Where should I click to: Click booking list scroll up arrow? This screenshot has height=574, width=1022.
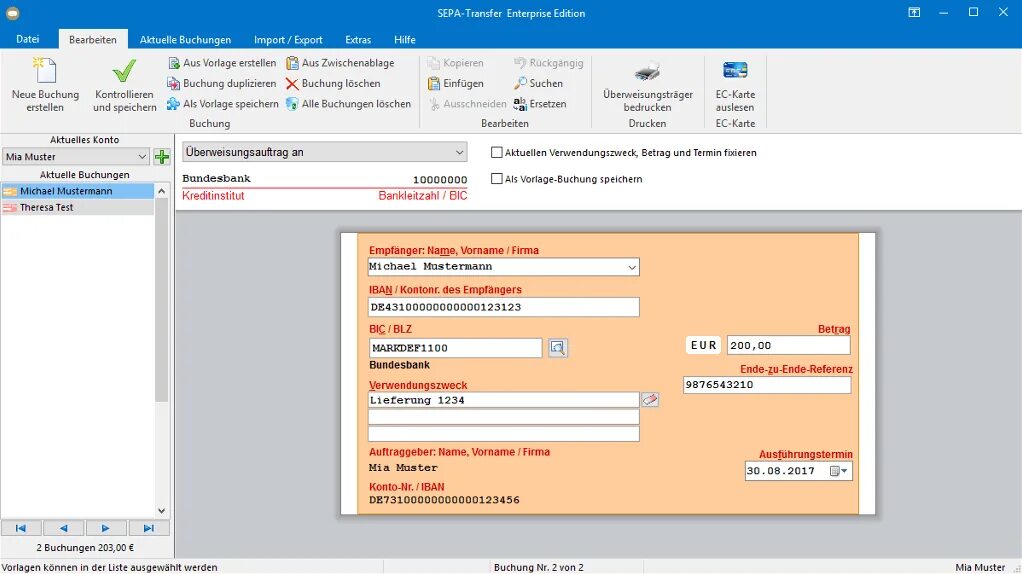(x=162, y=191)
